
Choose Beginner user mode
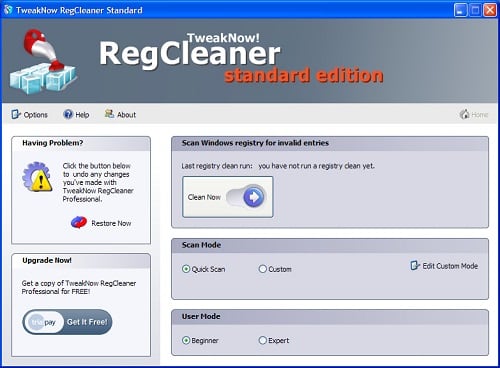click(200, 340)
